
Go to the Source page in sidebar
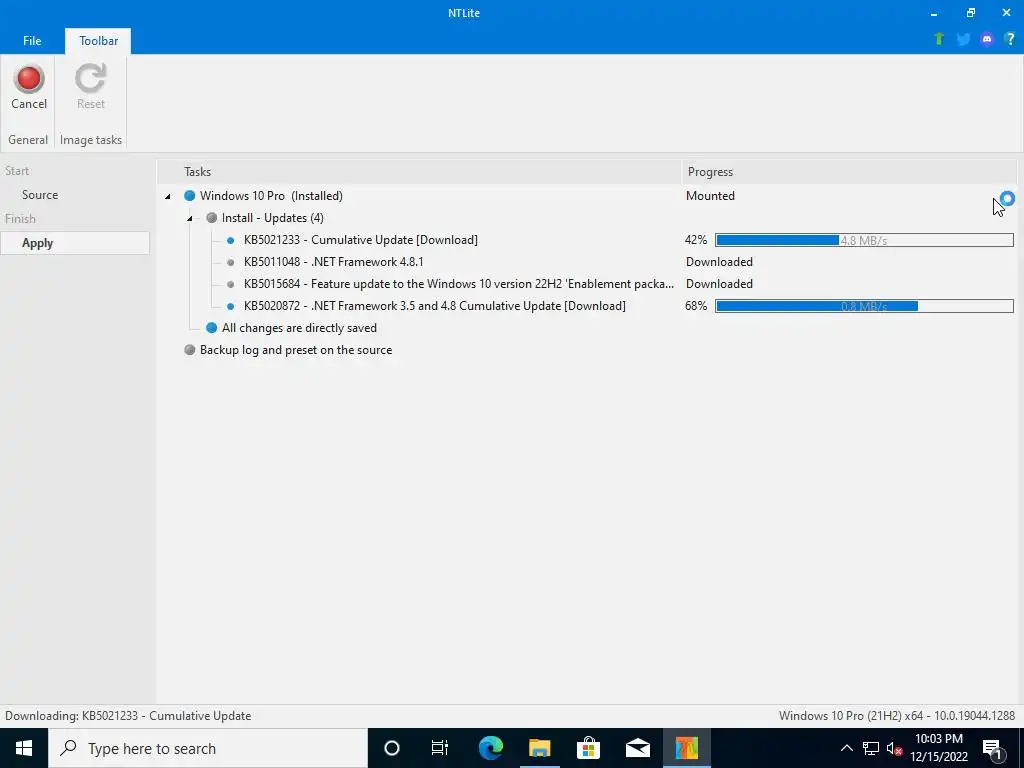point(40,195)
